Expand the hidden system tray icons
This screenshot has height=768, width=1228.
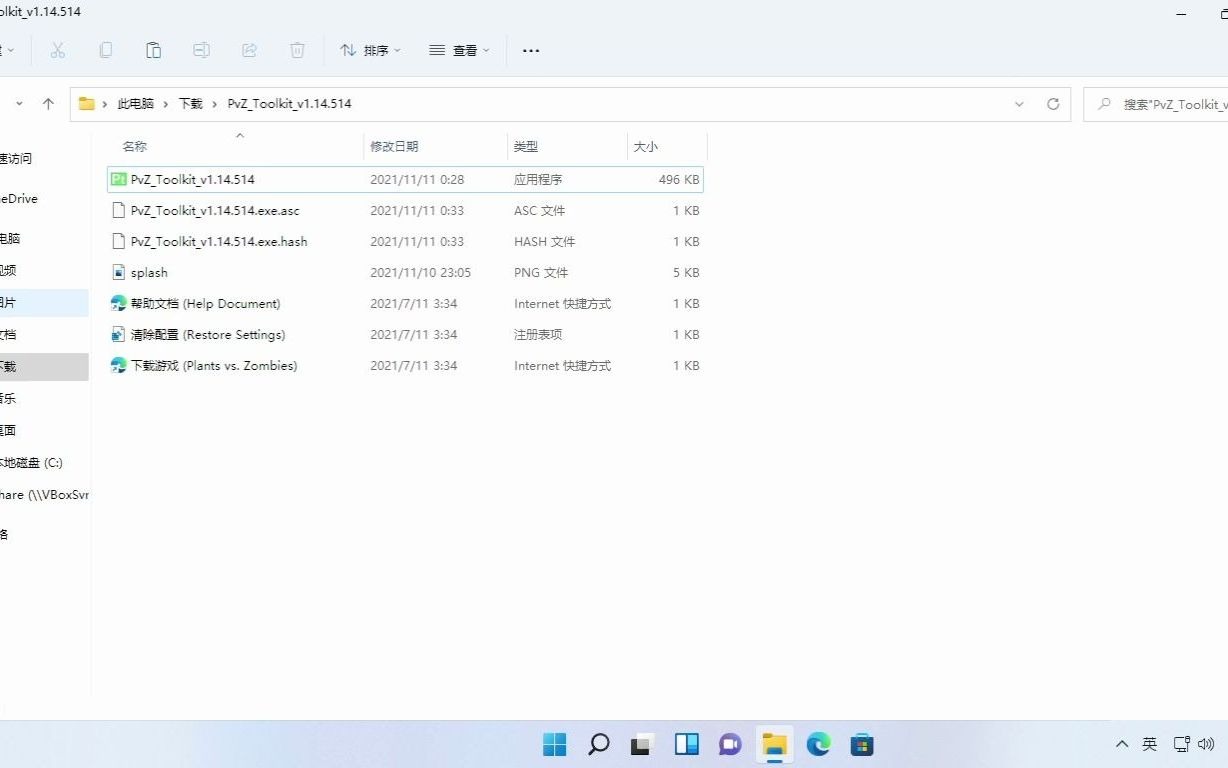point(1122,744)
